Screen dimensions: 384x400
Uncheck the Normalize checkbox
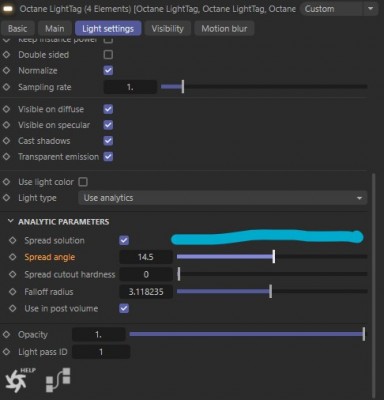coord(108,71)
